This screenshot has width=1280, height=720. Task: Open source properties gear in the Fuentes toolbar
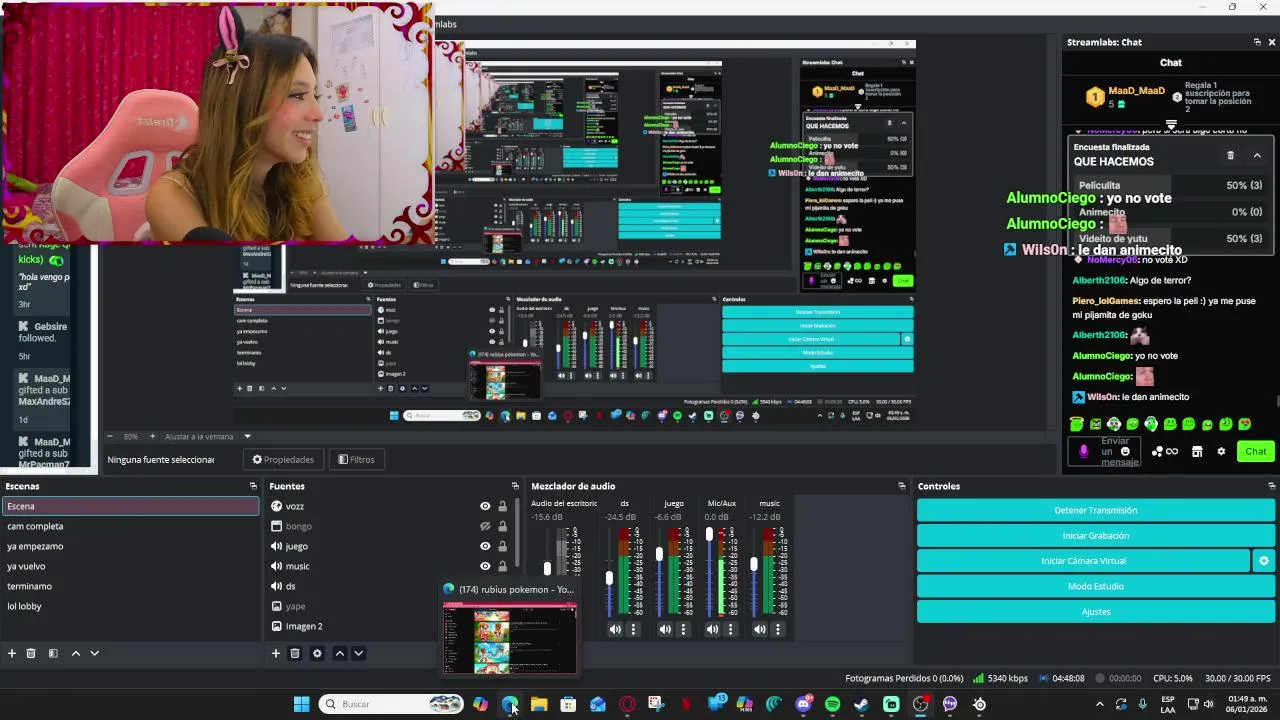tap(317, 653)
